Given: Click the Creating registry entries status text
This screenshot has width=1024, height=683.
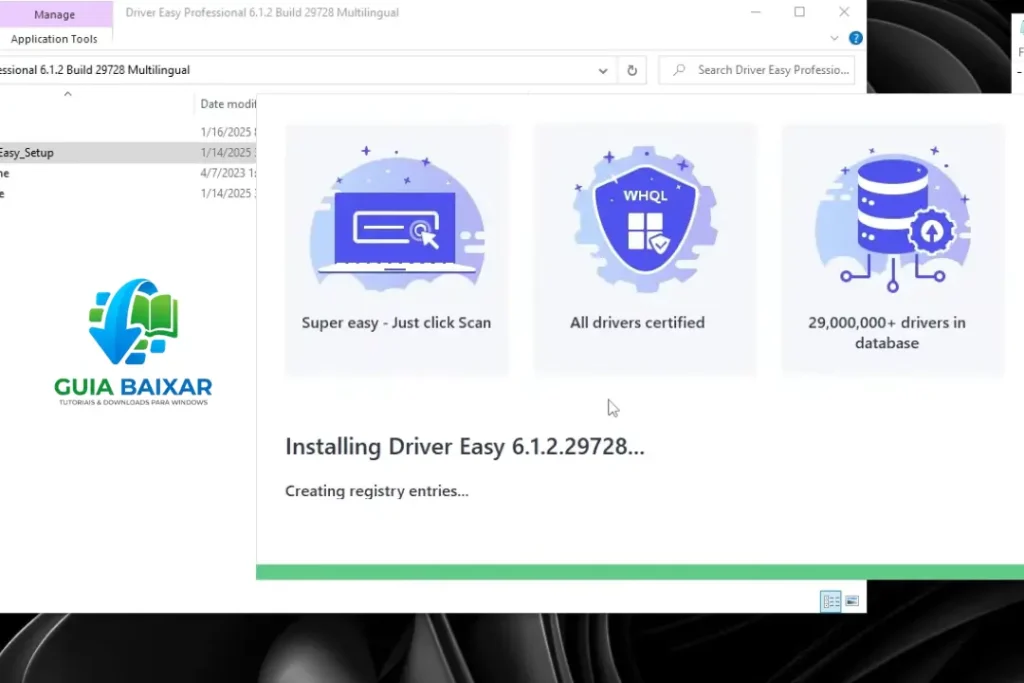Looking at the screenshot, I should click(x=377, y=491).
